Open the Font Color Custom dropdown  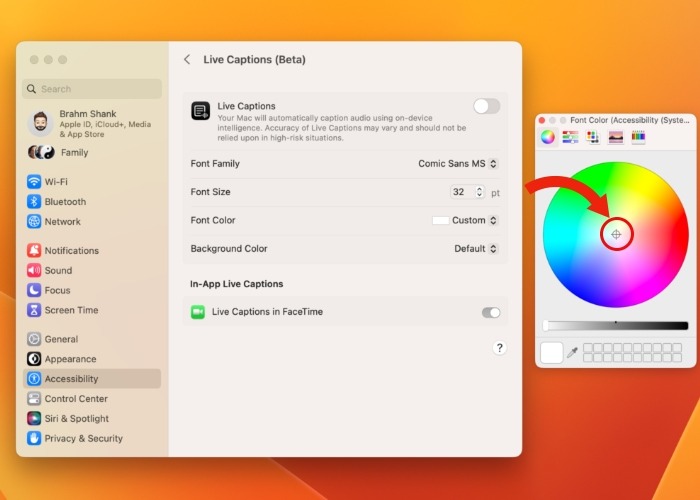click(x=465, y=220)
